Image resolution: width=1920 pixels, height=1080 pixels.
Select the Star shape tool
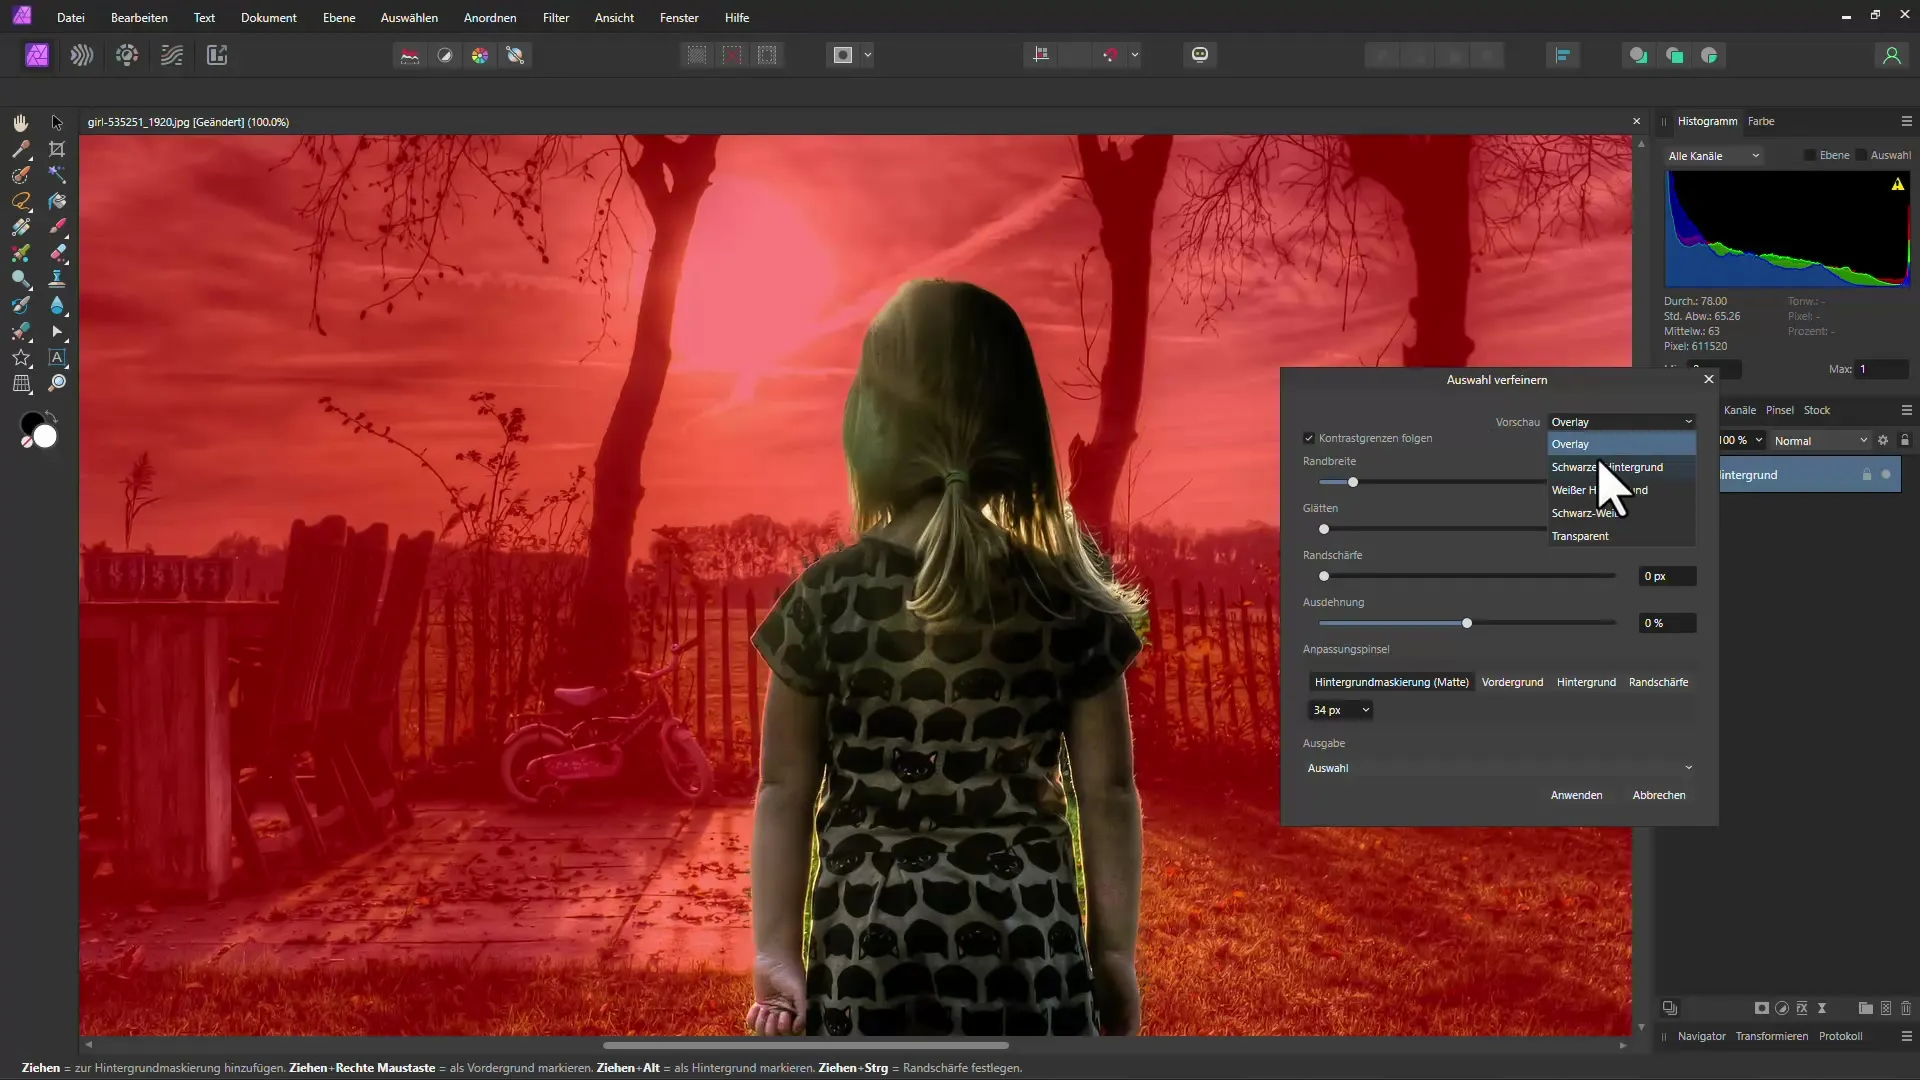[20, 357]
